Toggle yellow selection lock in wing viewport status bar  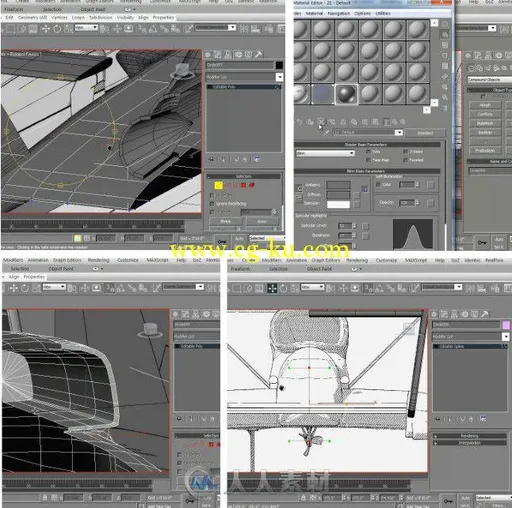[77, 238]
